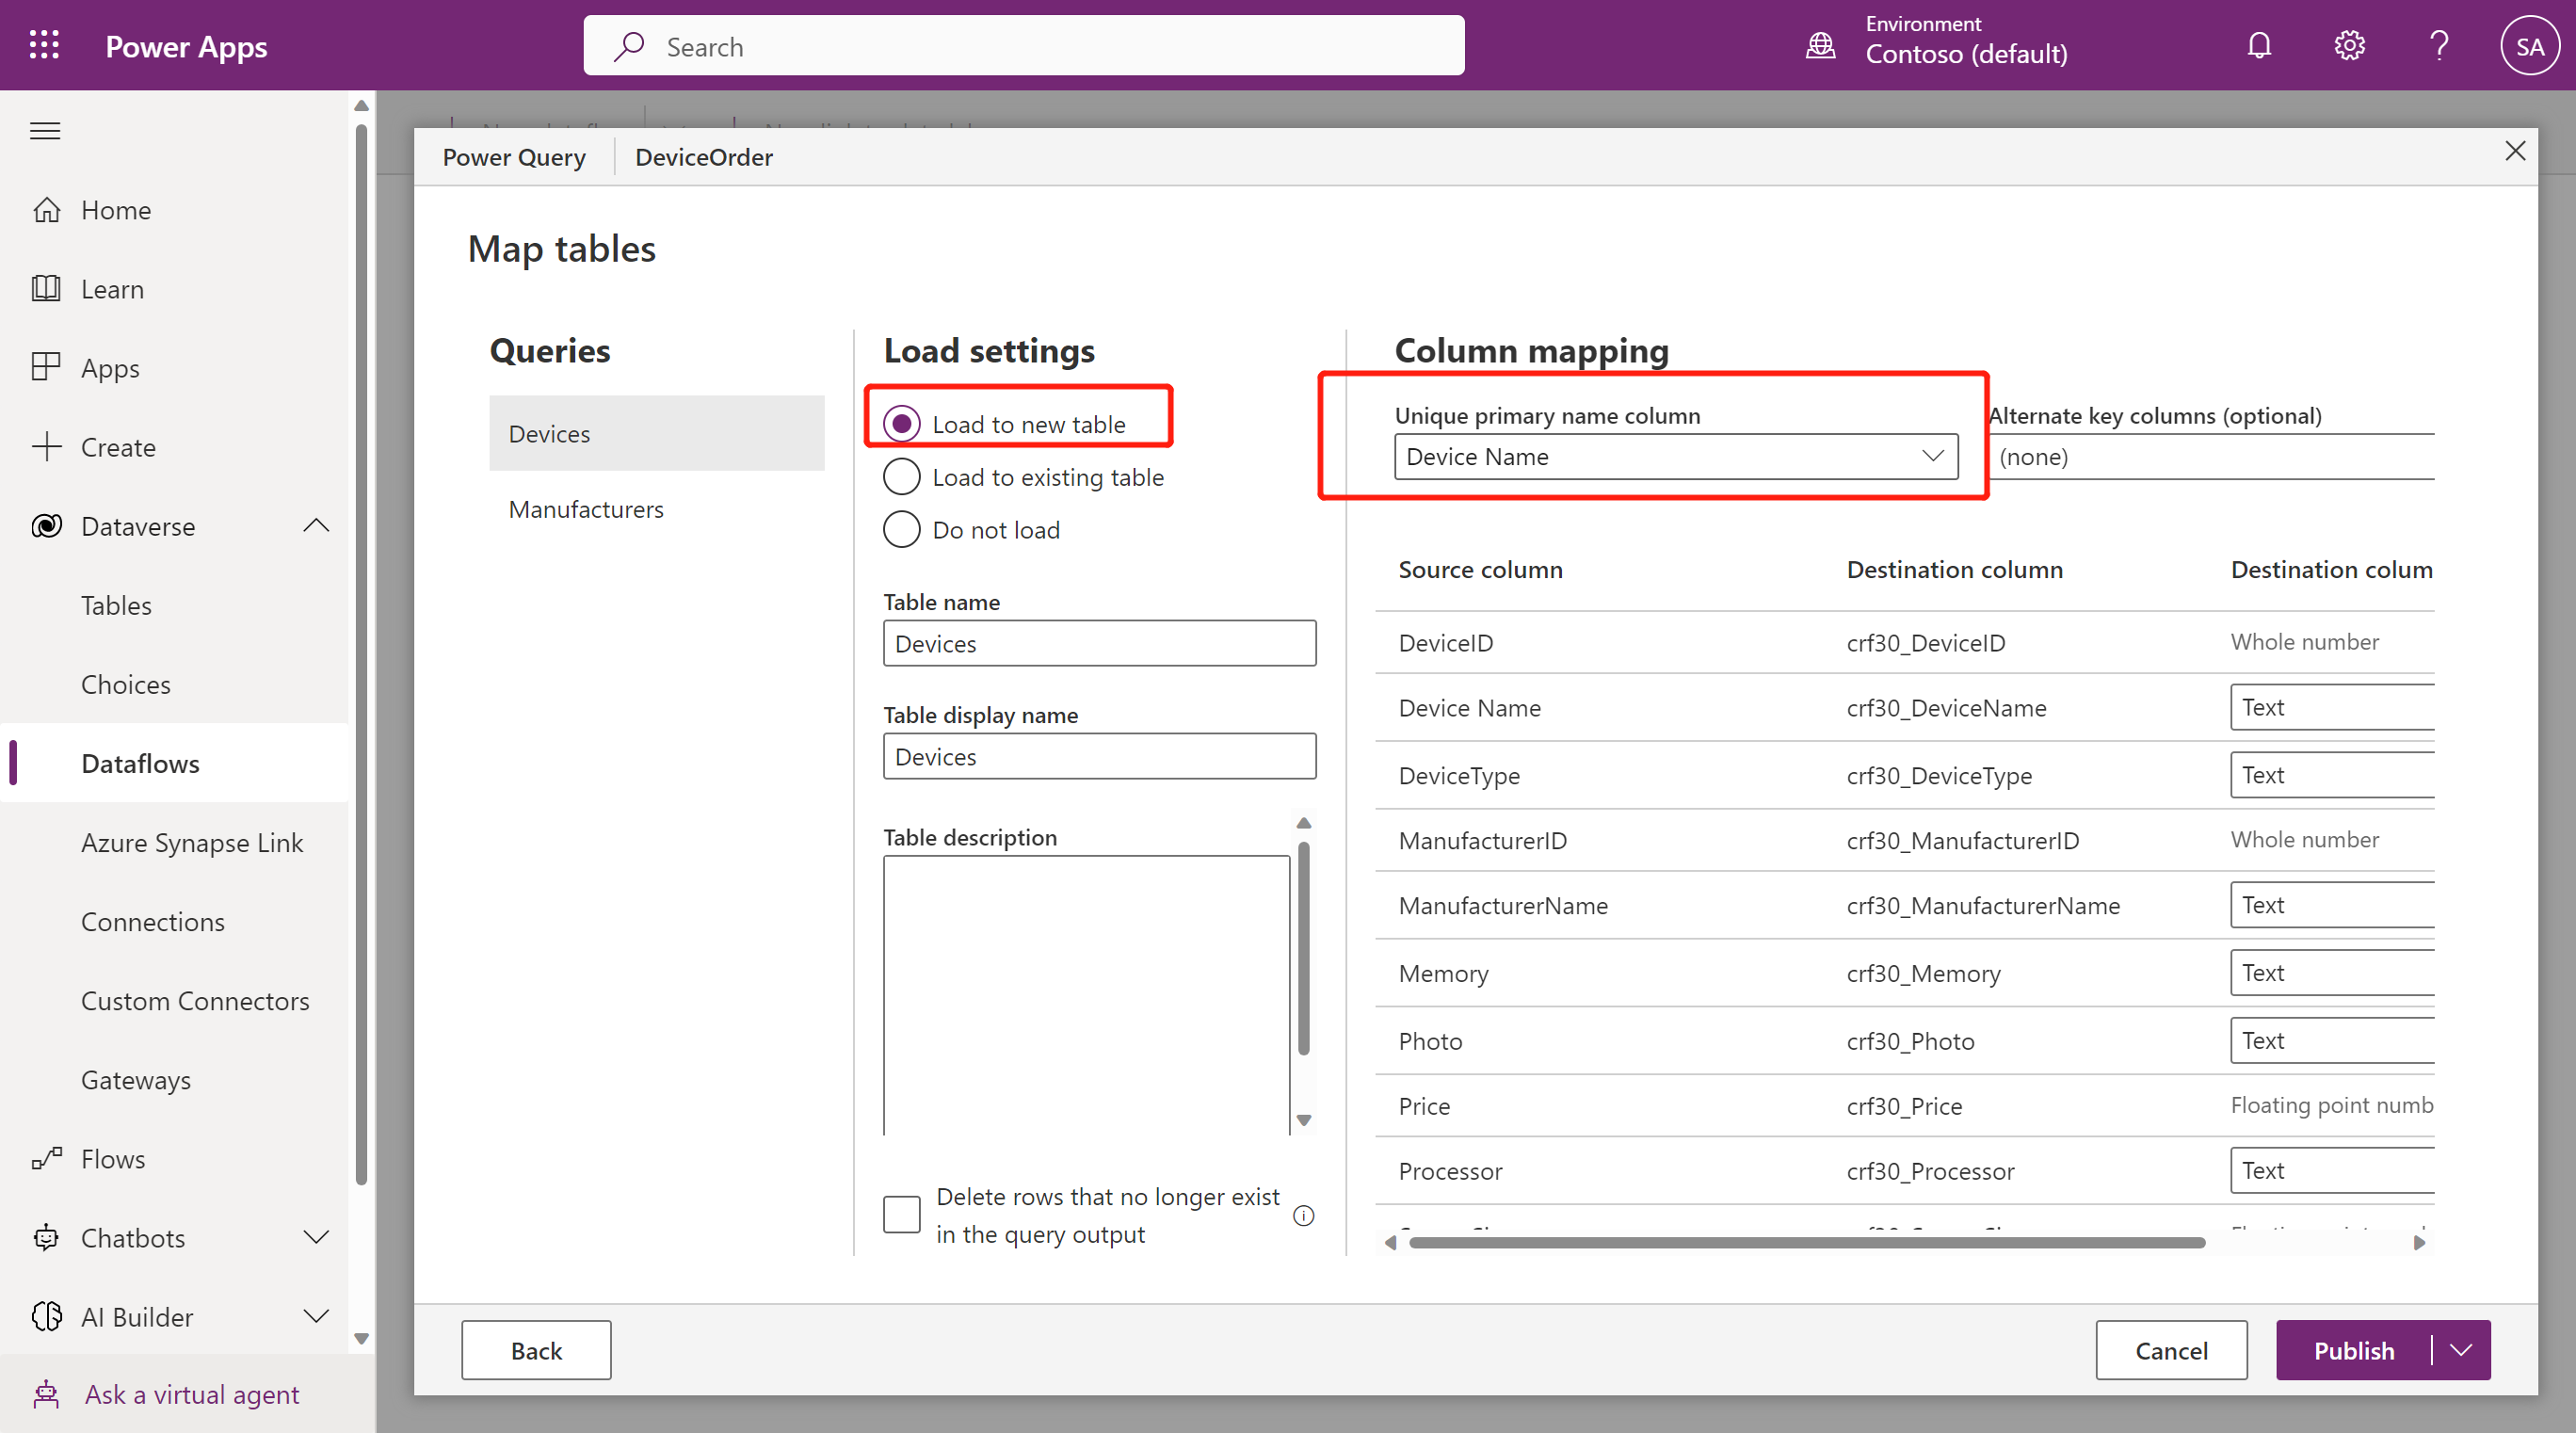Select the Do not load radio button
The height and width of the screenshot is (1433, 2576).
(x=901, y=530)
